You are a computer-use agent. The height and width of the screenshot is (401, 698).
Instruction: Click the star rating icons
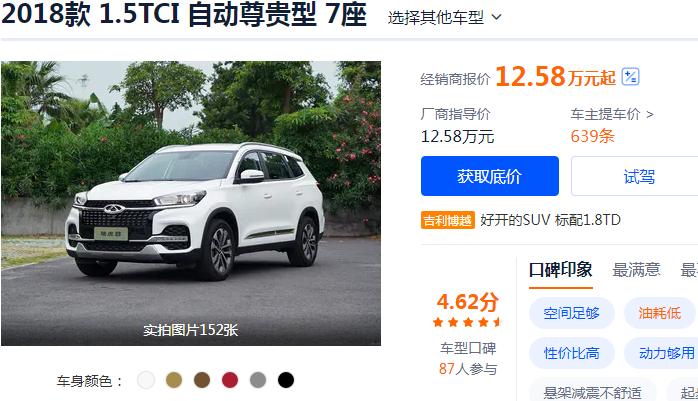click(467, 322)
